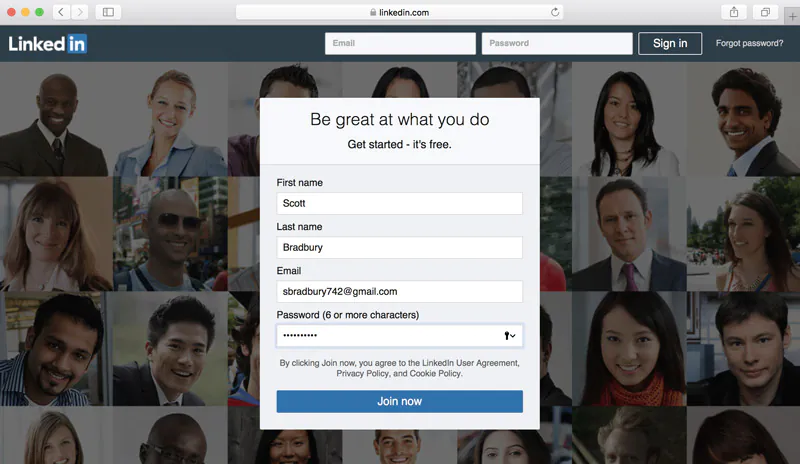The width and height of the screenshot is (800, 464).
Task: Open the Safari share menu
Action: tap(734, 12)
